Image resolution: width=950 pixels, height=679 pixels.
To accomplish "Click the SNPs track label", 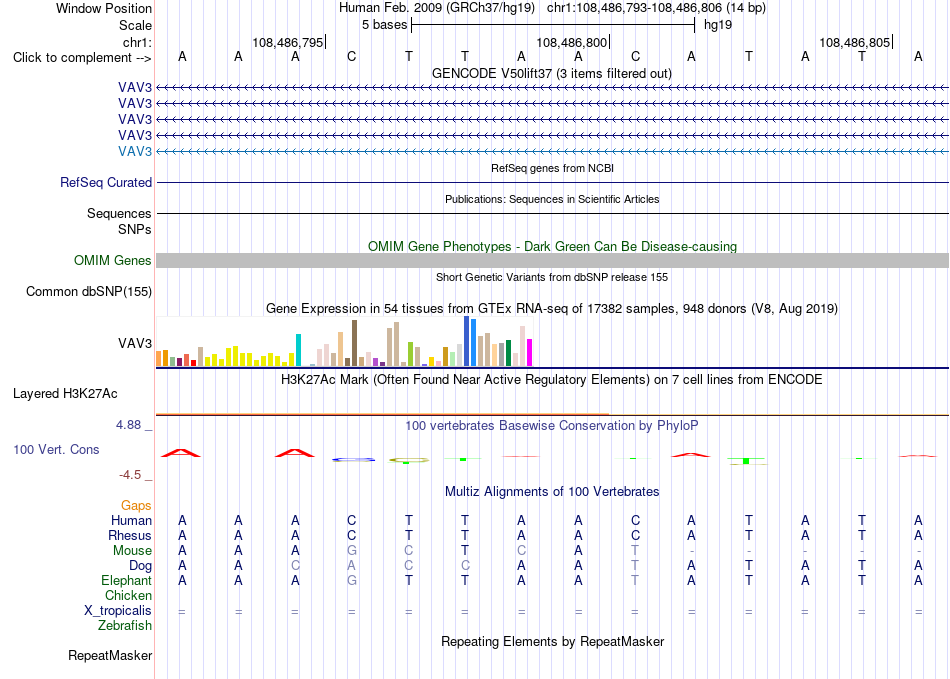I will [x=135, y=230].
